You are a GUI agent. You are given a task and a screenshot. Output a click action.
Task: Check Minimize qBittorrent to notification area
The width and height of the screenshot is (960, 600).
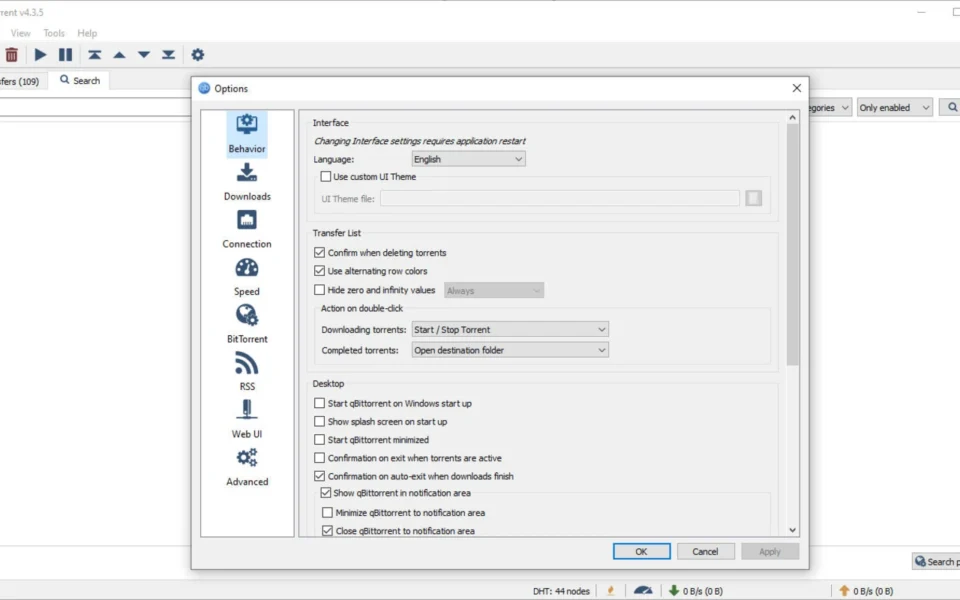[x=327, y=512]
